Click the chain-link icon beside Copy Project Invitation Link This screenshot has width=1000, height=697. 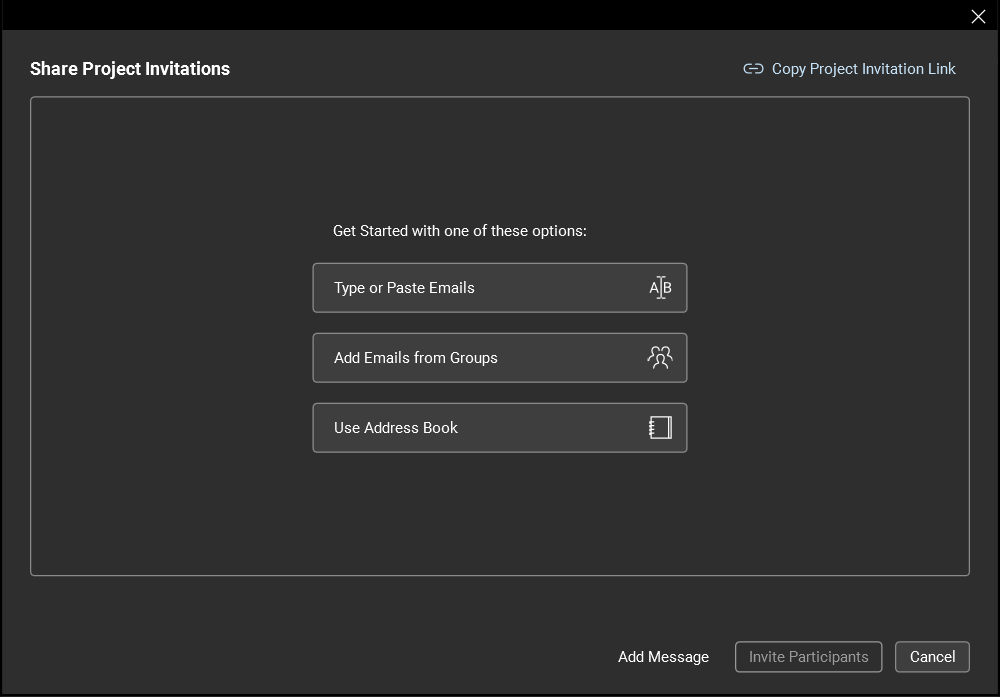(753, 69)
